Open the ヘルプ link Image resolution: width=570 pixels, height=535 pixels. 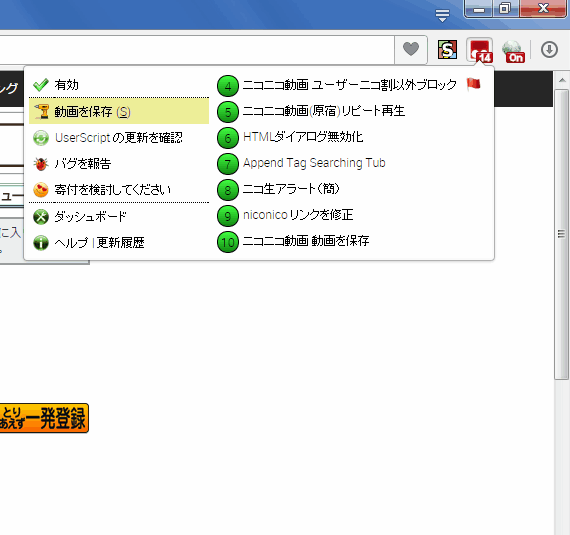click(71, 242)
